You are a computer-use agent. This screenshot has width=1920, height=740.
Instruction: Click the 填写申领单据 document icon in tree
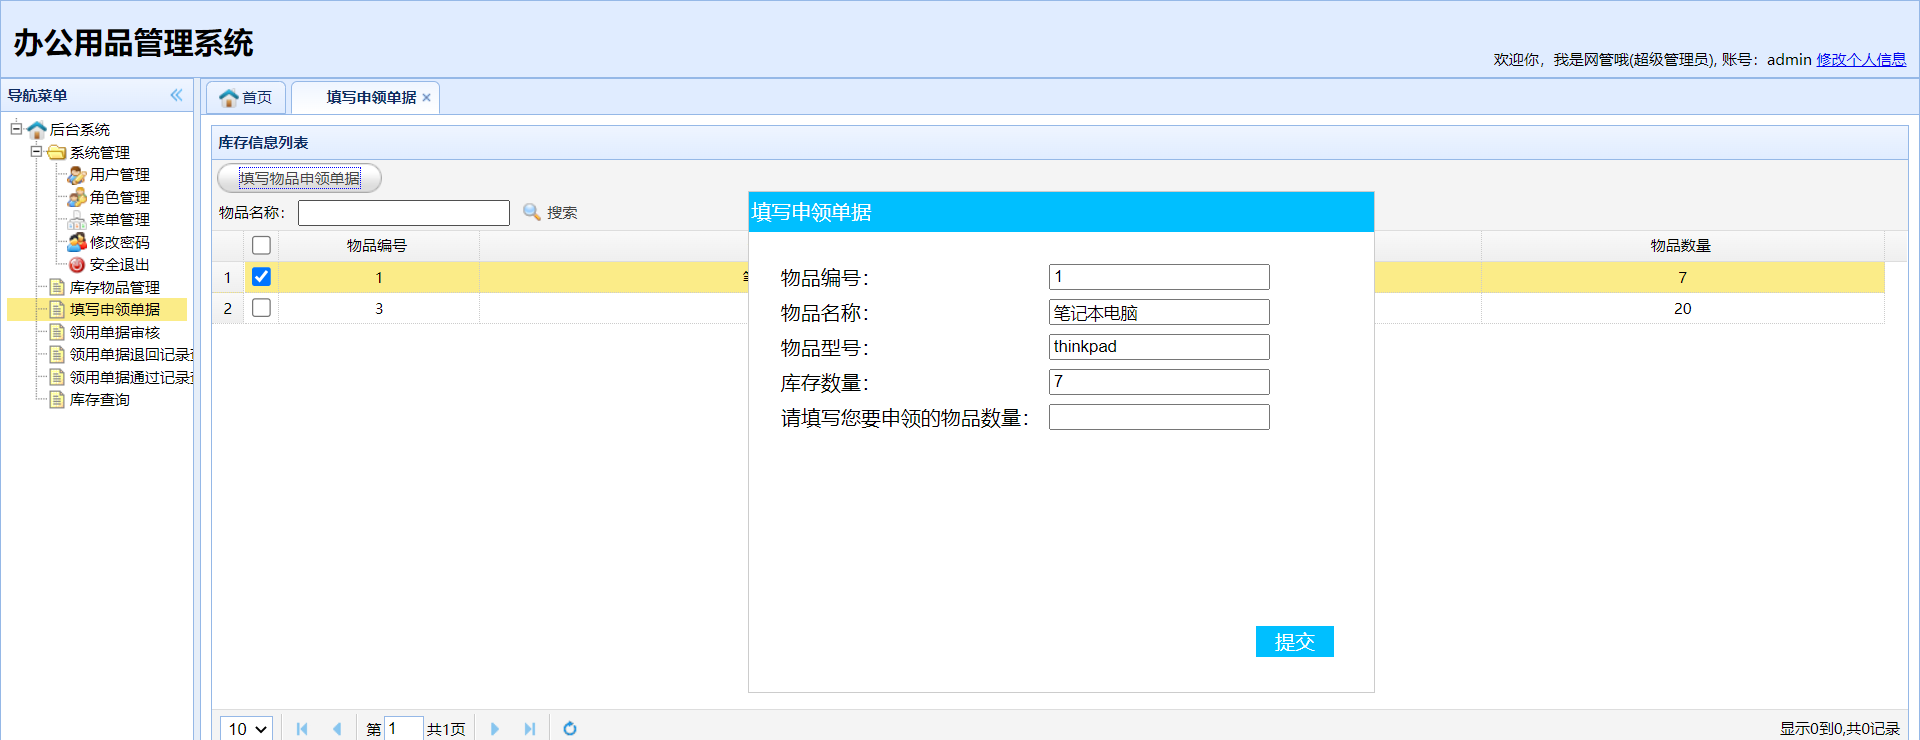click(57, 310)
